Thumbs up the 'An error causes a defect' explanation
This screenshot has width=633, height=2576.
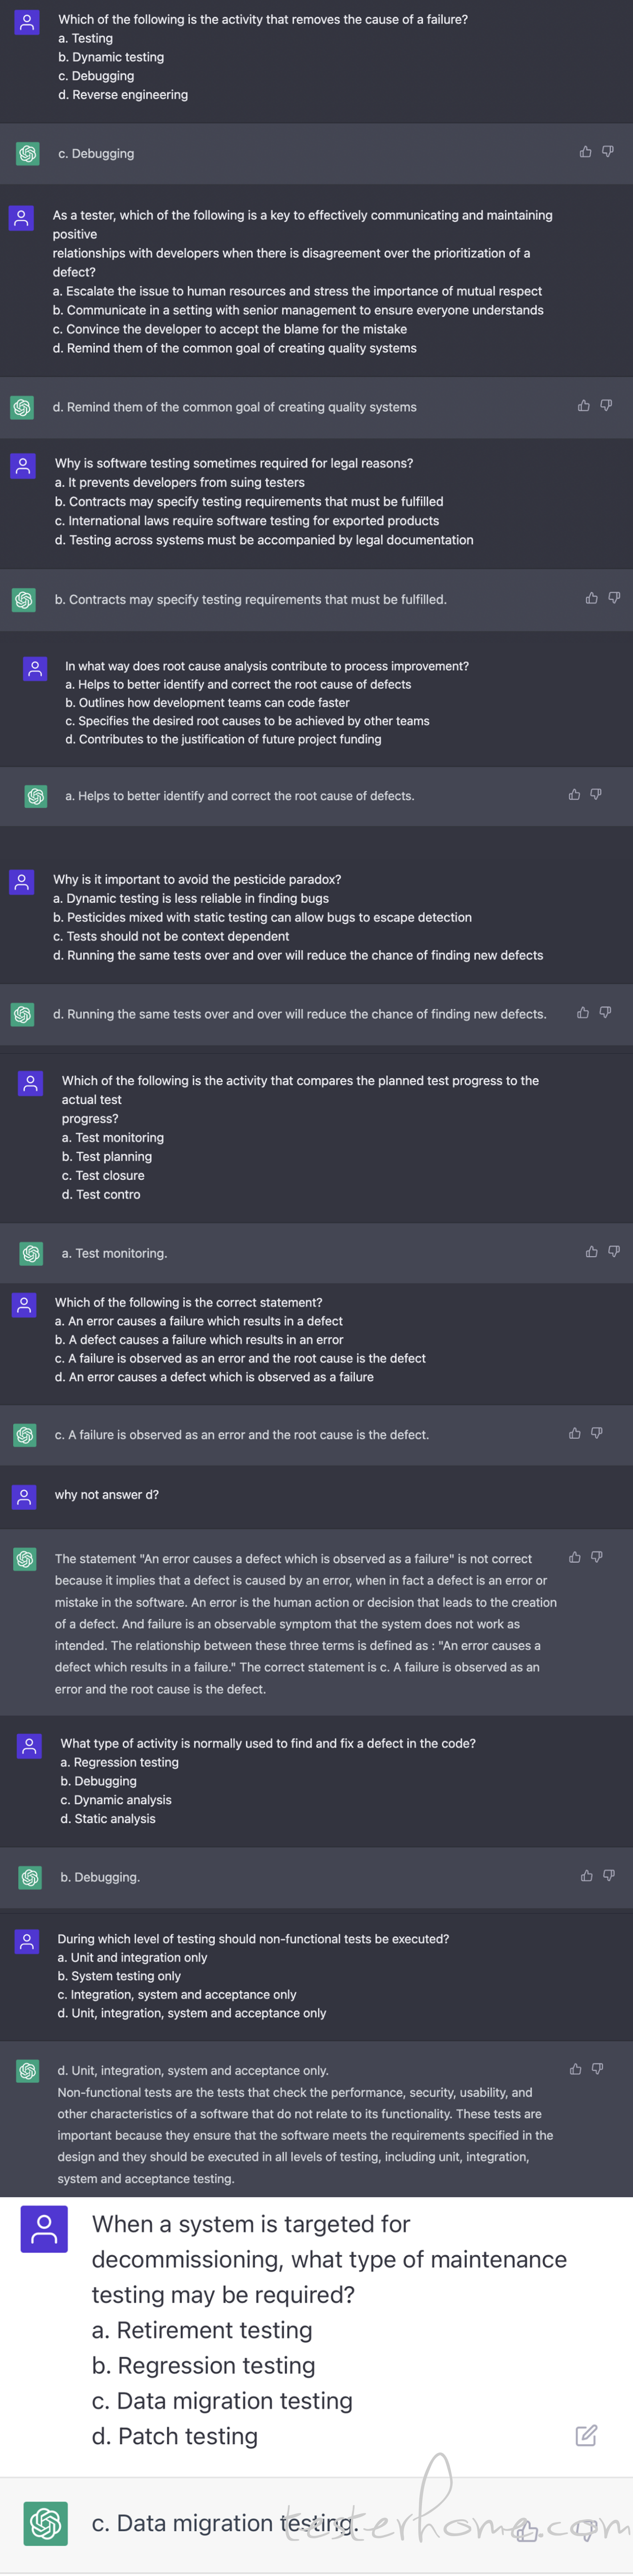(574, 1557)
